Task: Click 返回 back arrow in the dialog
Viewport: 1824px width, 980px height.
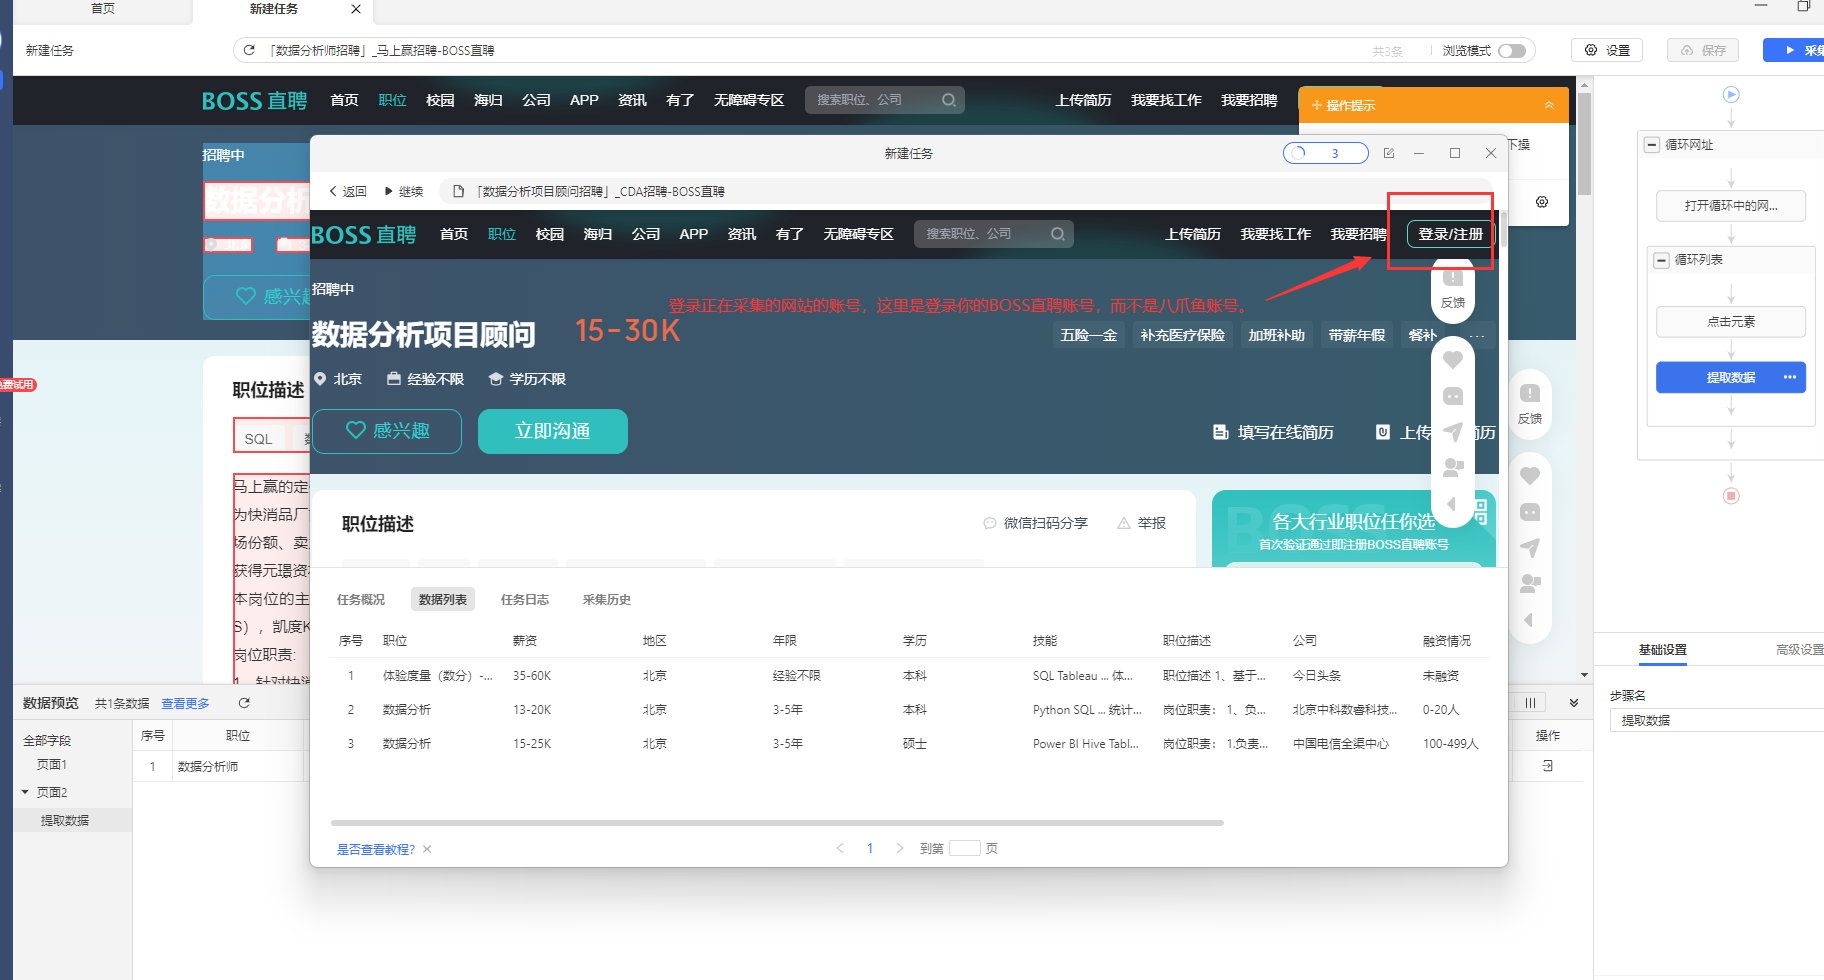Action: (x=348, y=191)
